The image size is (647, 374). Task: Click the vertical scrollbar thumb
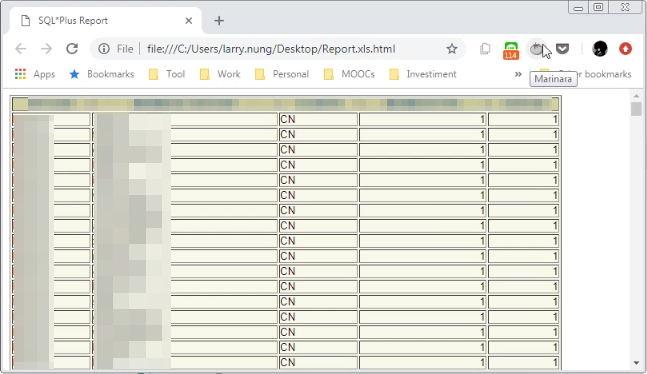636,109
